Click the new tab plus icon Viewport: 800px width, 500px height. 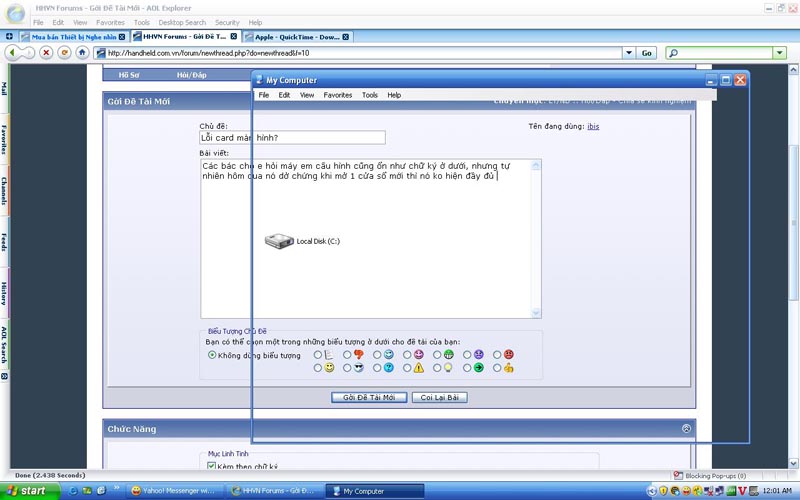(9, 36)
